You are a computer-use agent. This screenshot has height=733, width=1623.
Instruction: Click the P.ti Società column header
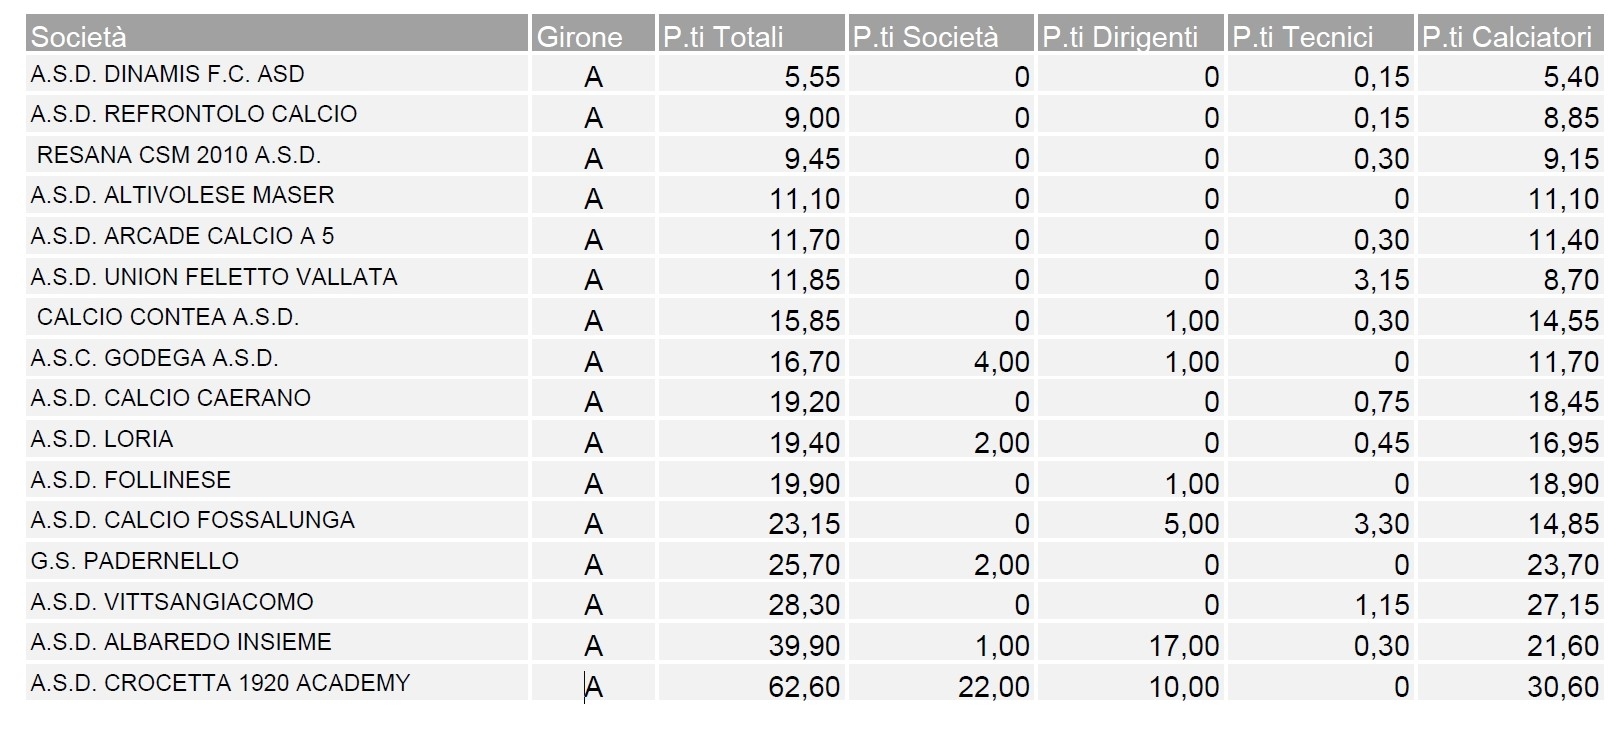(925, 37)
